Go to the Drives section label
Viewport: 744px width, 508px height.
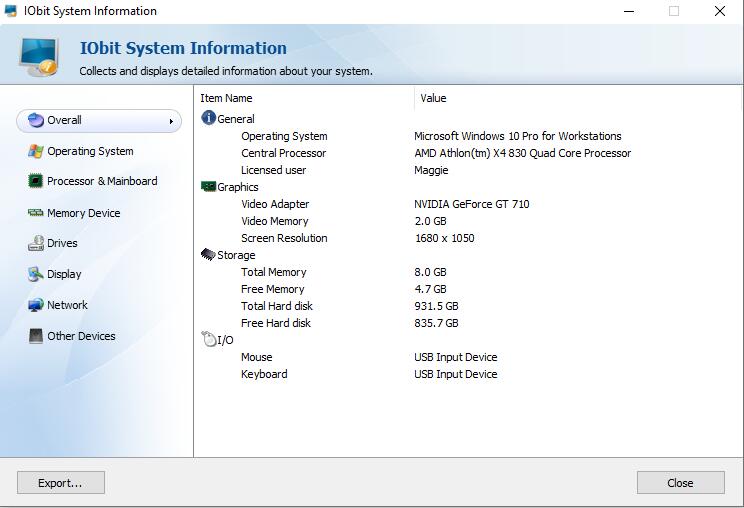point(62,243)
